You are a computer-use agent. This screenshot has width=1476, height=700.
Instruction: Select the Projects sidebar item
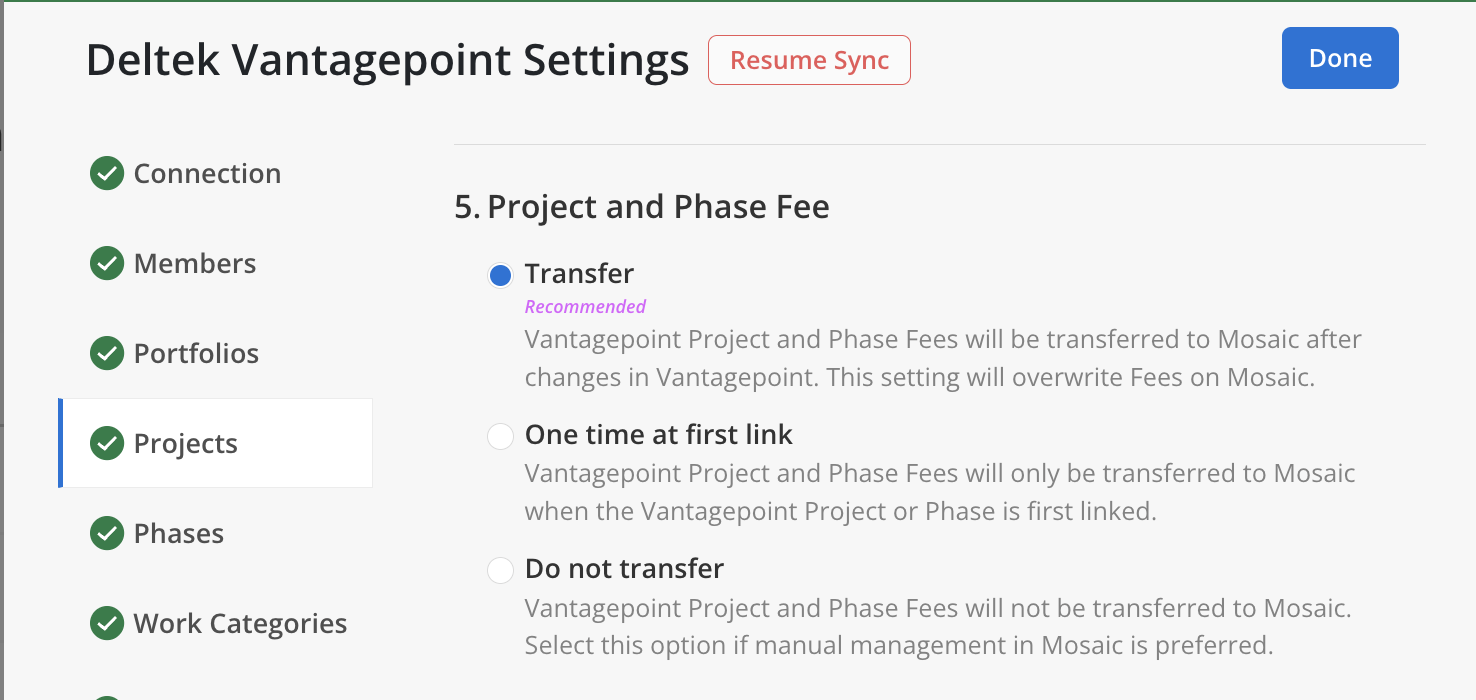click(x=186, y=443)
